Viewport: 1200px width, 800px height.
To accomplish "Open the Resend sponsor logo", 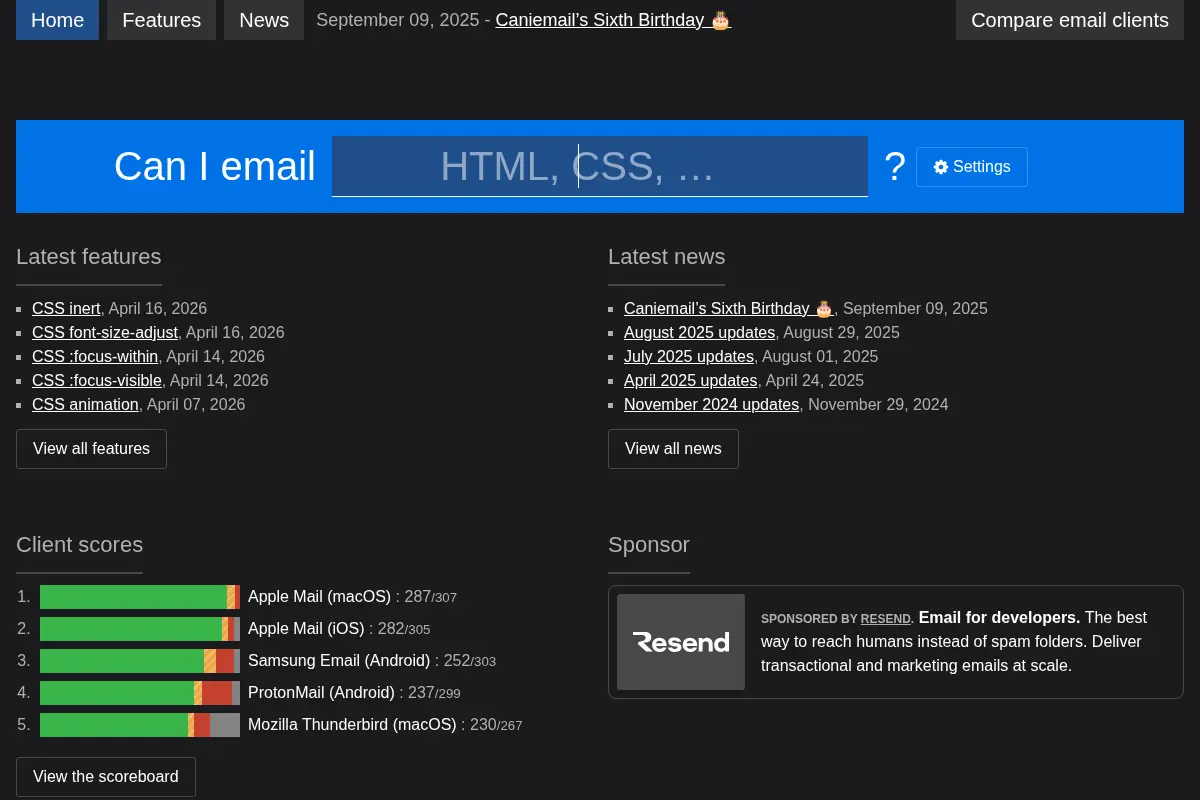I will pos(681,642).
